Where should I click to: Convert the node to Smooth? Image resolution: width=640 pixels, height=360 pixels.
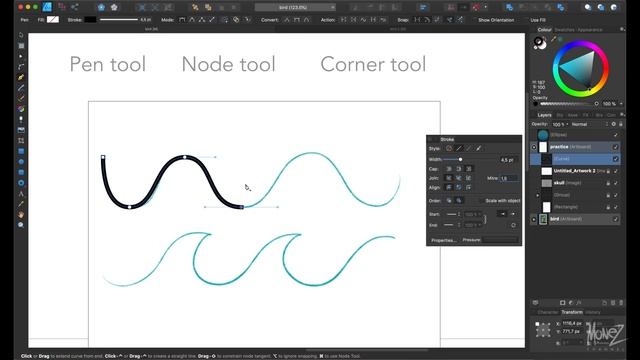pos(297,20)
